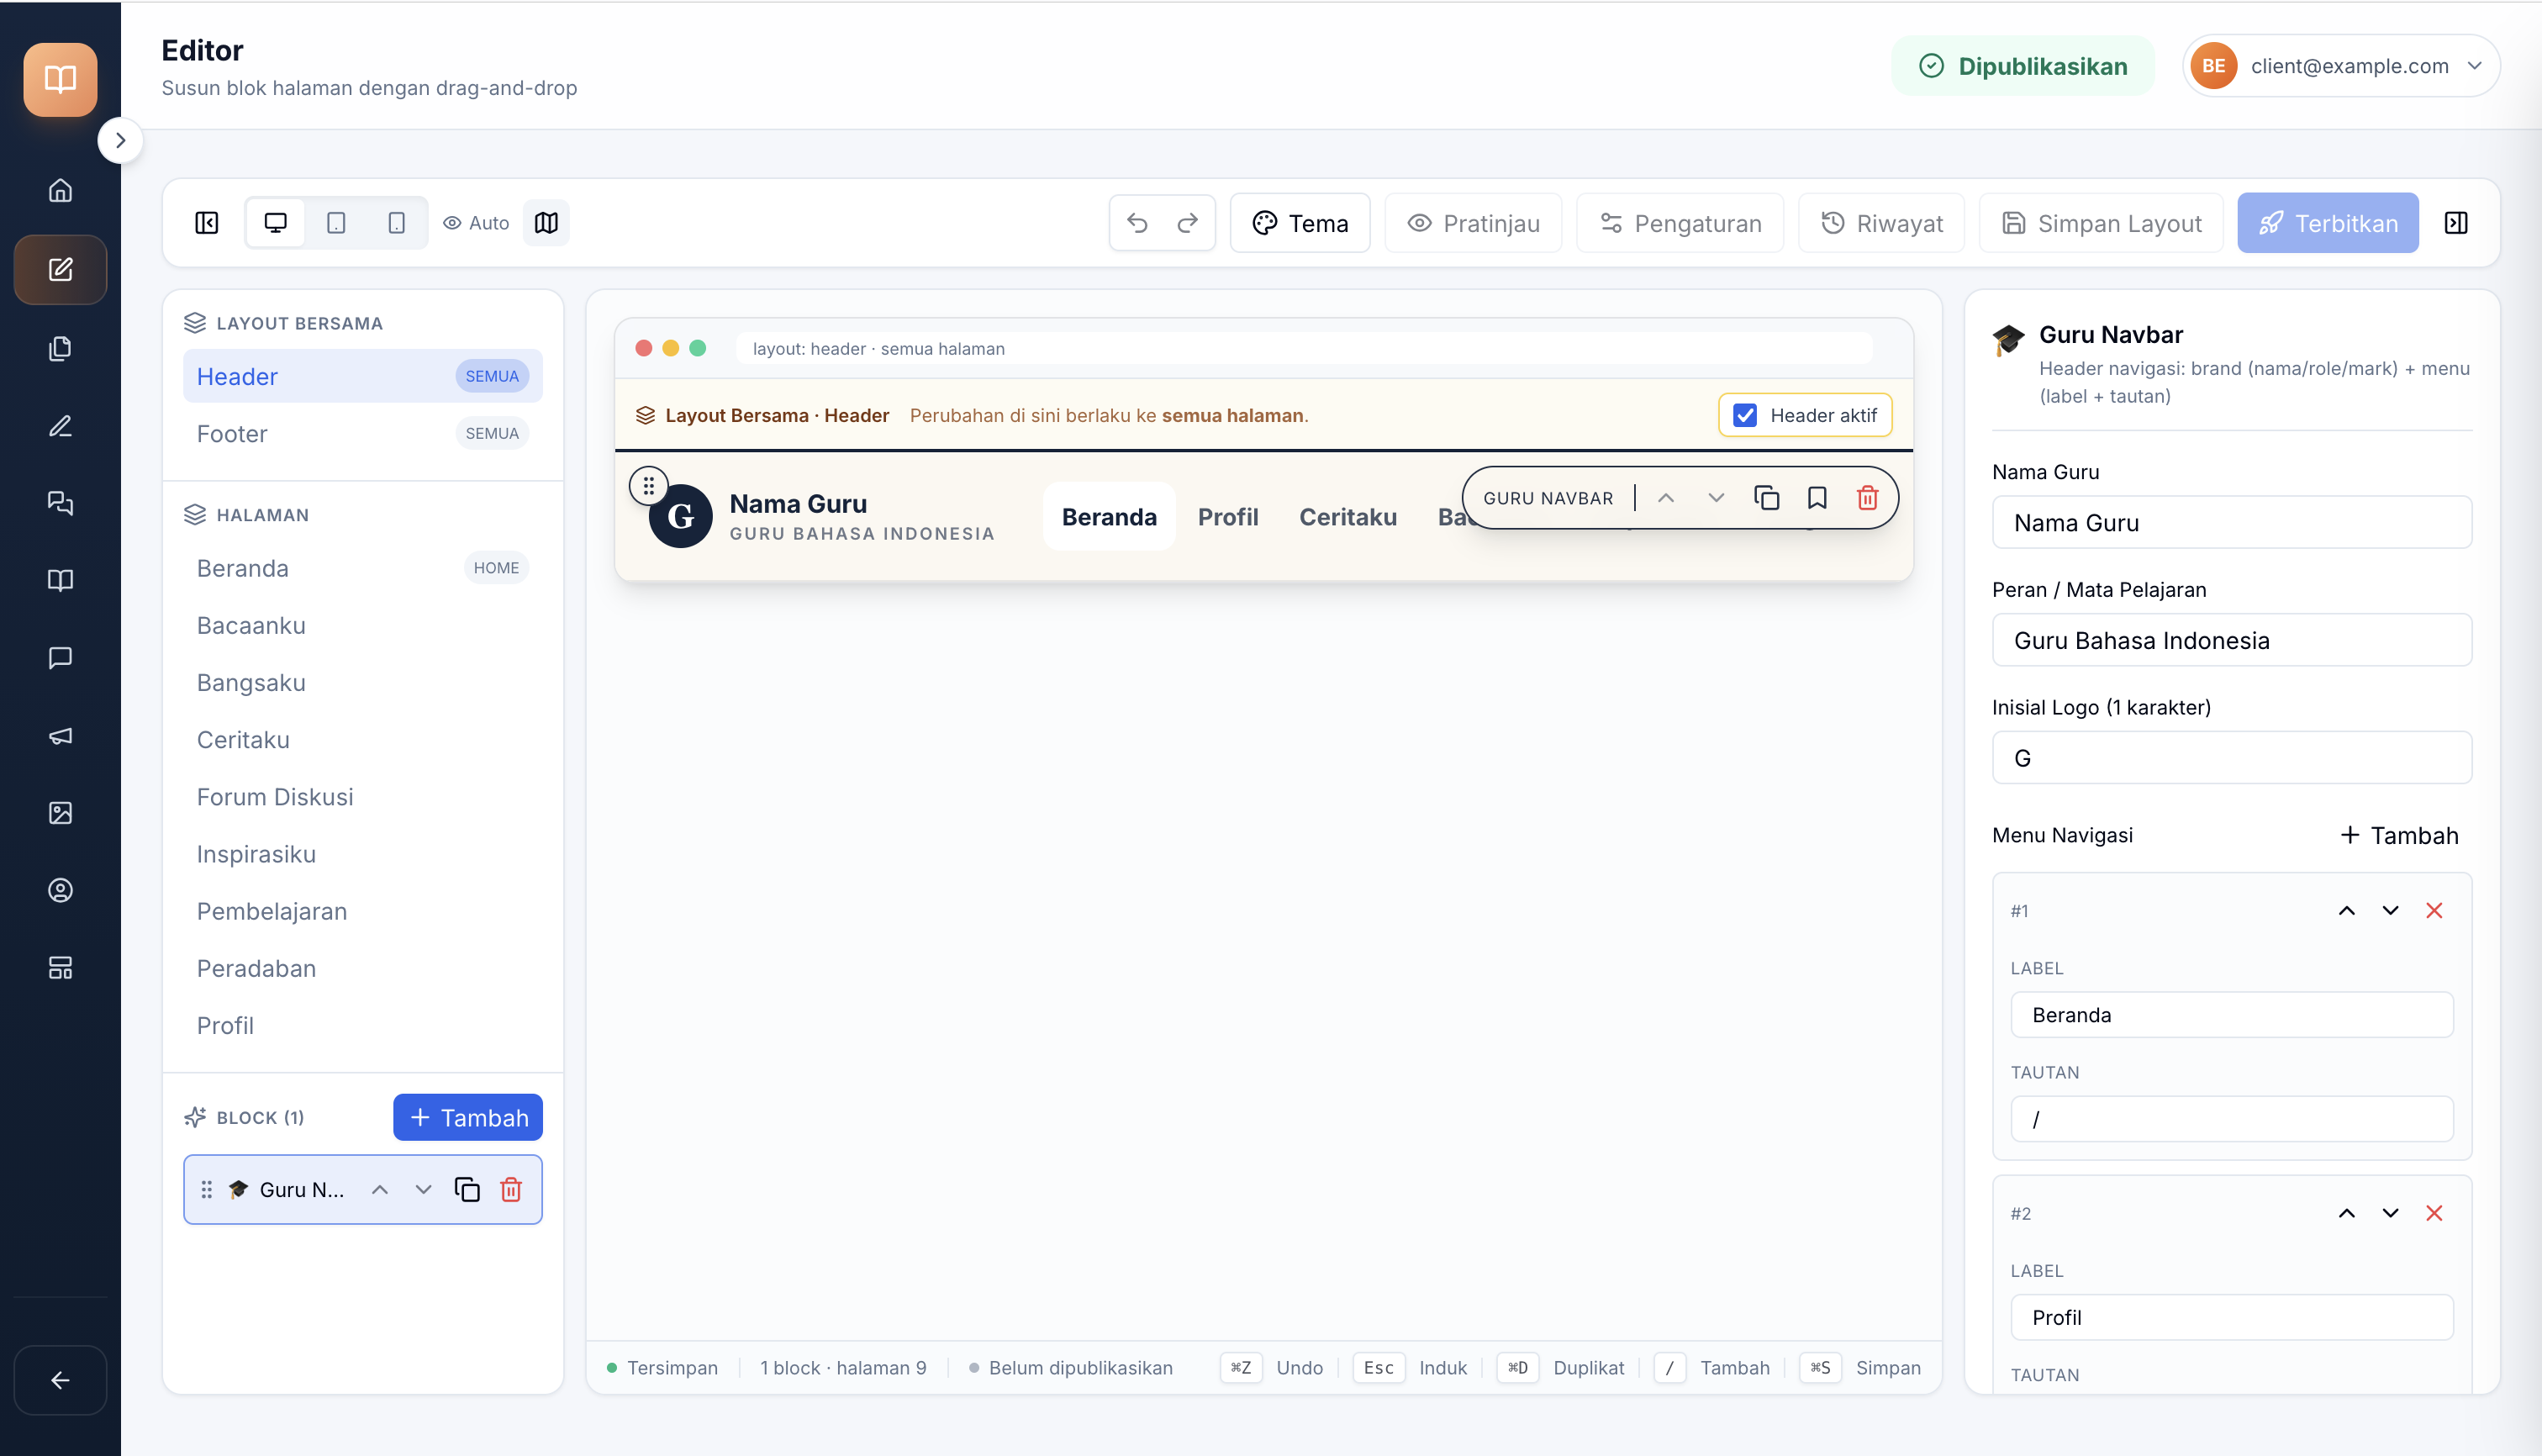The height and width of the screenshot is (1456, 2542).
Task: Toggle the Header aktif checkbox
Action: 1745,415
